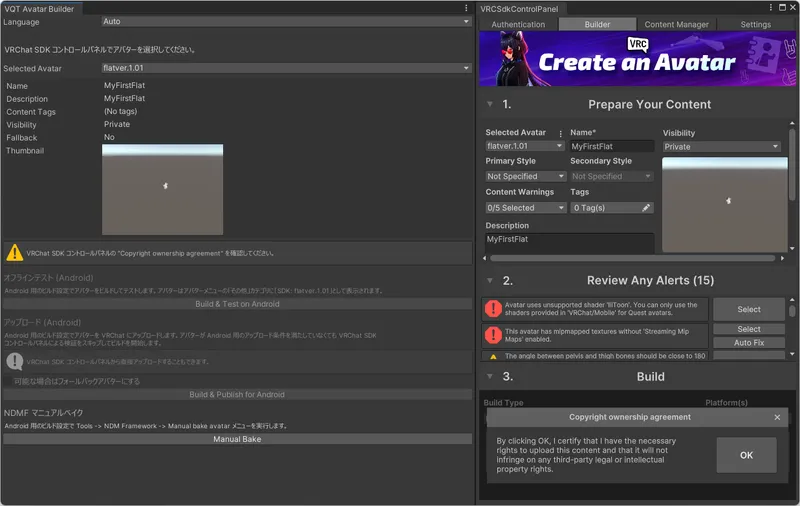This screenshot has height=506, width=800.
Task: Click yellow copyright warning triangle in VQT panel
Action: coord(15,252)
